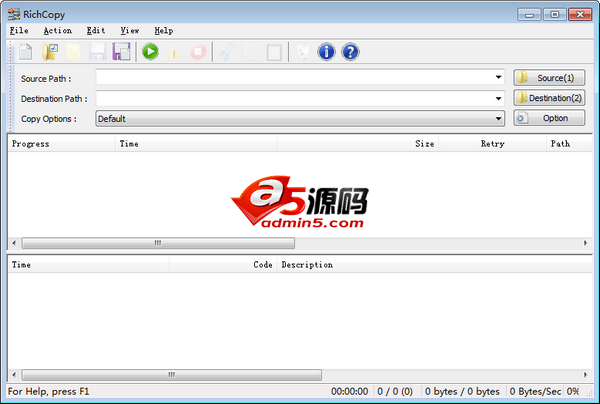
Task: Click the log pane Time column header
Action: [x=88, y=265]
